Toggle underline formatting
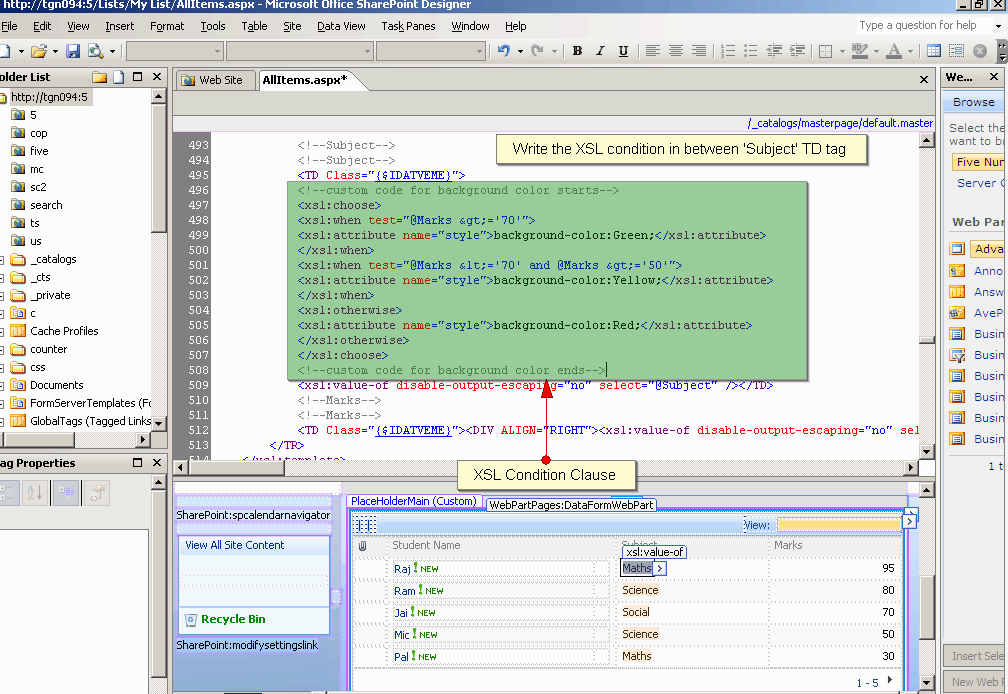 [x=624, y=51]
